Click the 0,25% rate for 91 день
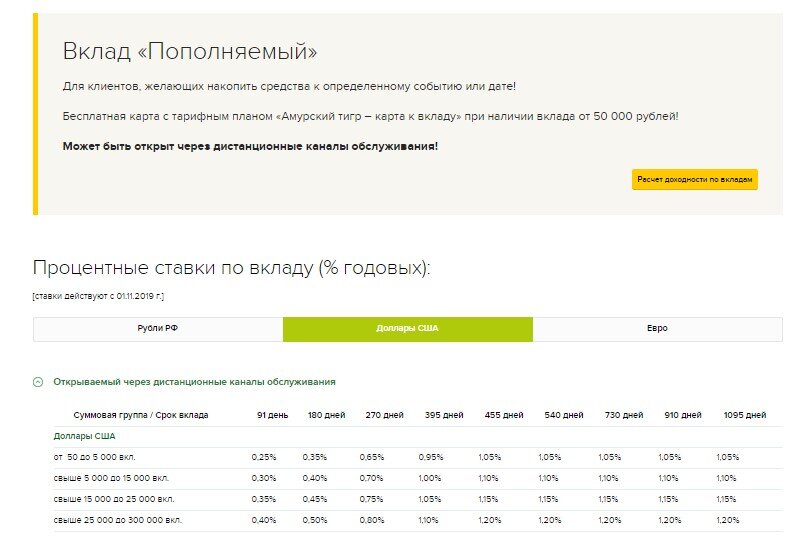This screenshot has height=554, width=804. click(264, 458)
